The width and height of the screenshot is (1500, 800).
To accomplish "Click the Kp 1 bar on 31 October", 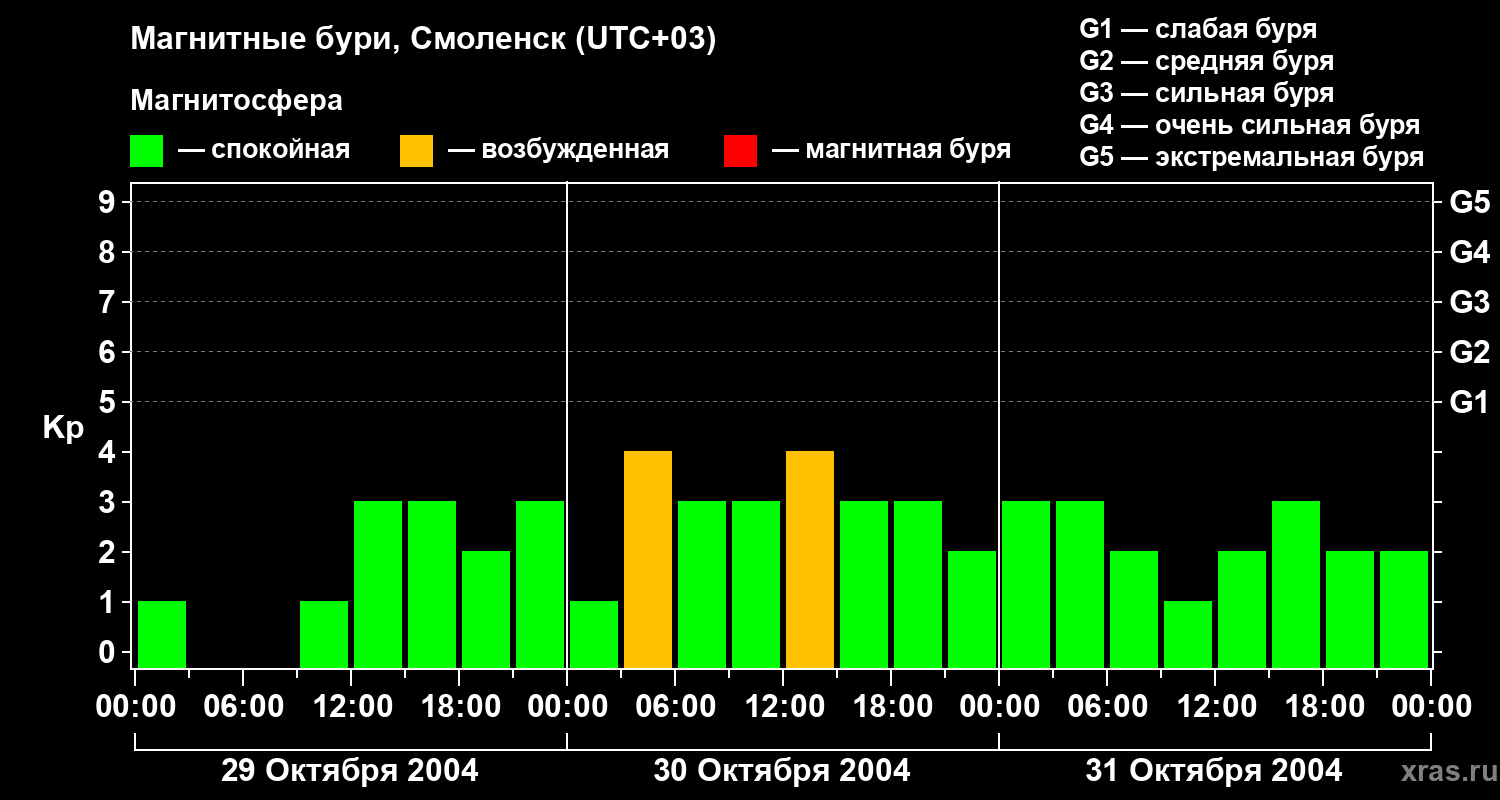I will [x=1188, y=635].
